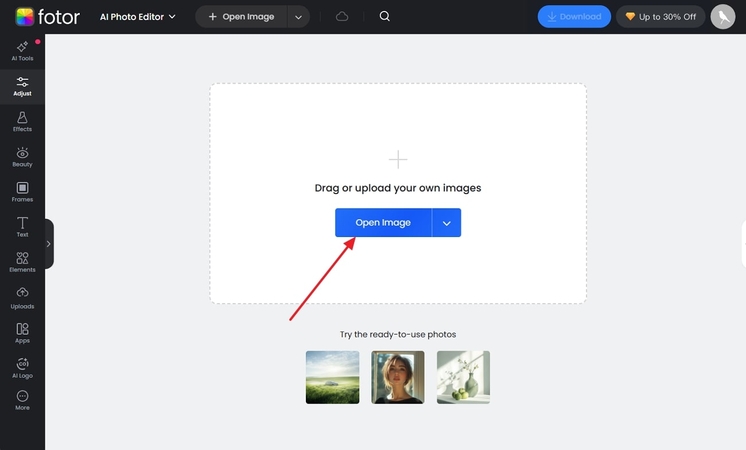Open the user profile avatar
The height and width of the screenshot is (450, 746).
(x=723, y=17)
